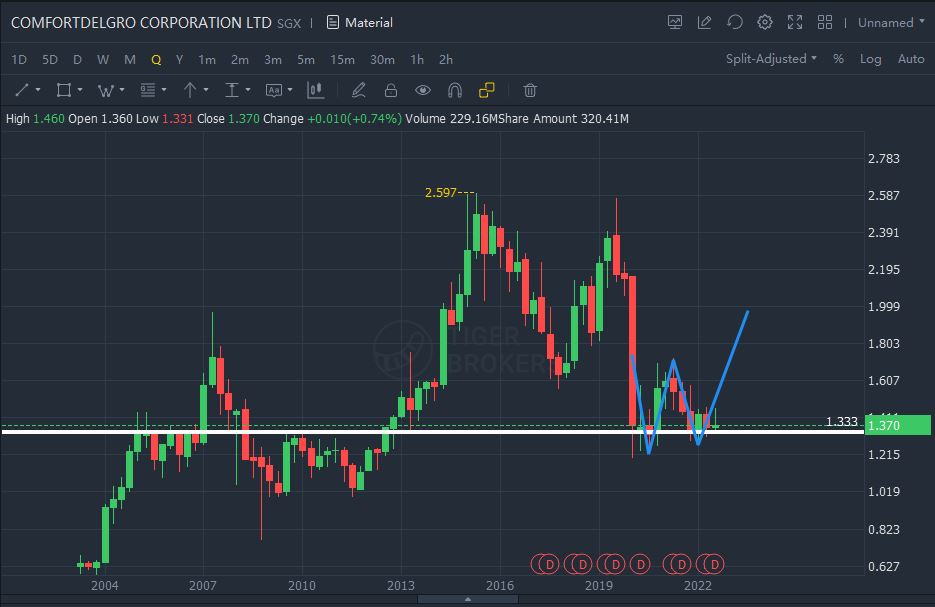Click the Volume 229.16MShare readout

[x=467, y=119]
